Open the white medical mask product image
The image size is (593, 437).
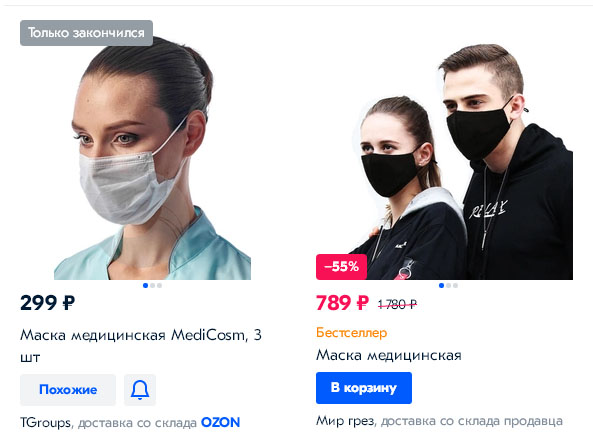click(x=152, y=158)
